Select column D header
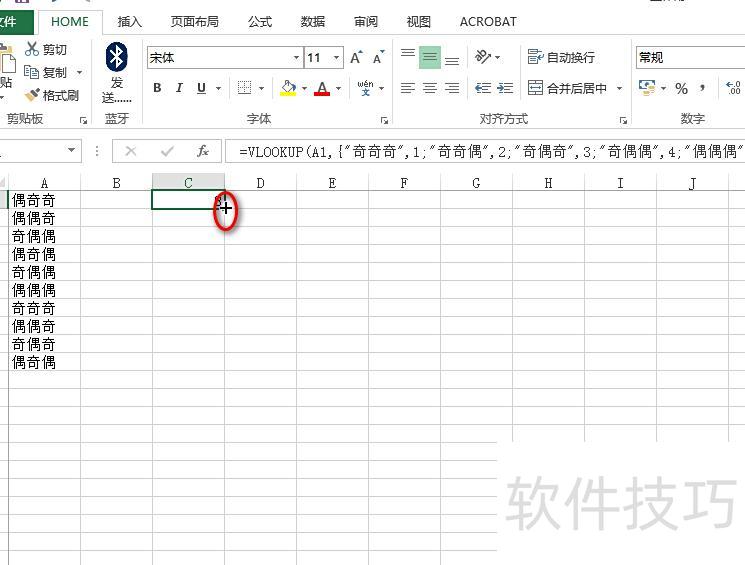Image resolution: width=745 pixels, height=565 pixels. click(260, 183)
